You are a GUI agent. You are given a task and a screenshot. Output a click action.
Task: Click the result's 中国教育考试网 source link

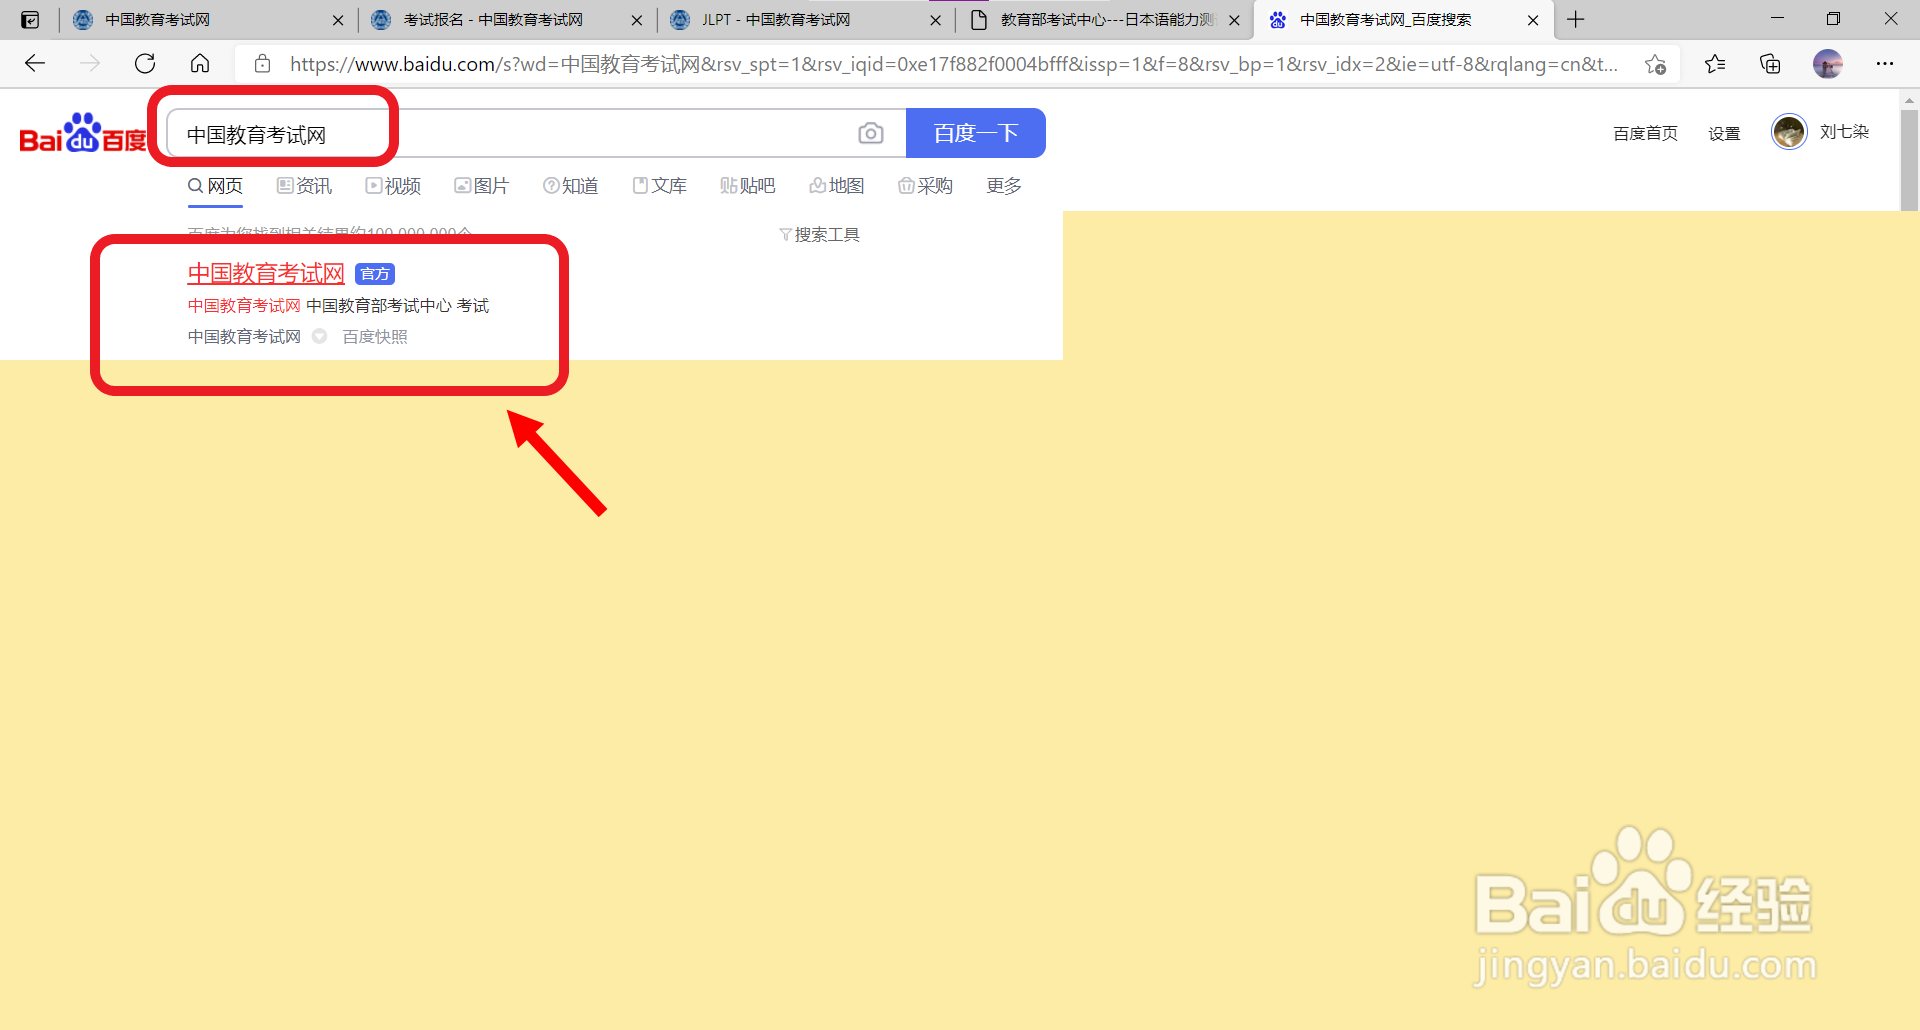pyautogui.click(x=244, y=337)
